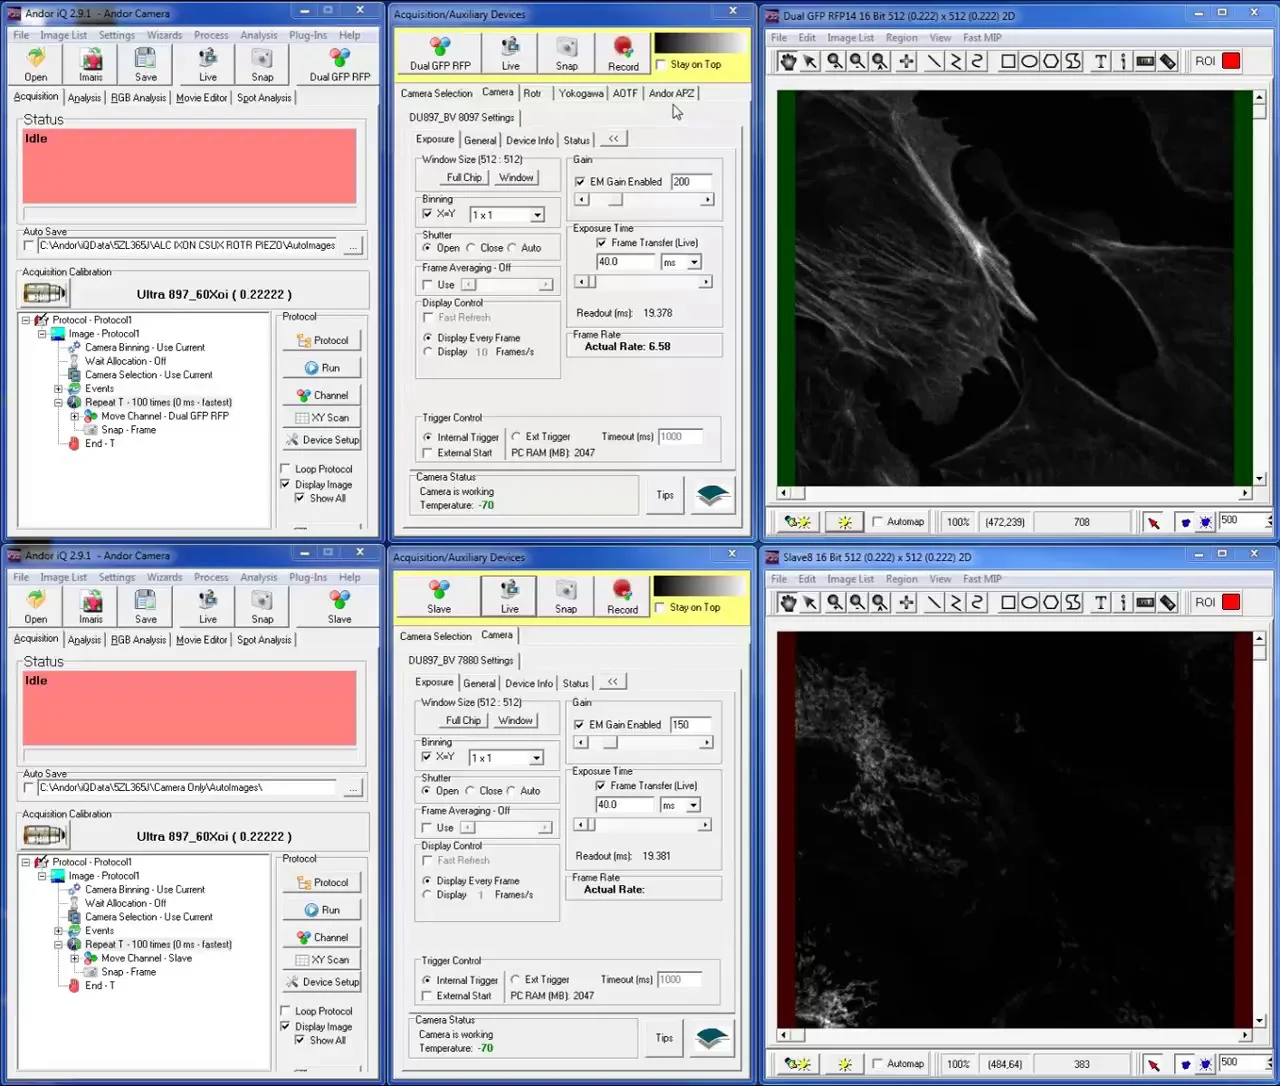
Task: Click book icon beside Tips in top acquisition window
Action: click(712, 495)
